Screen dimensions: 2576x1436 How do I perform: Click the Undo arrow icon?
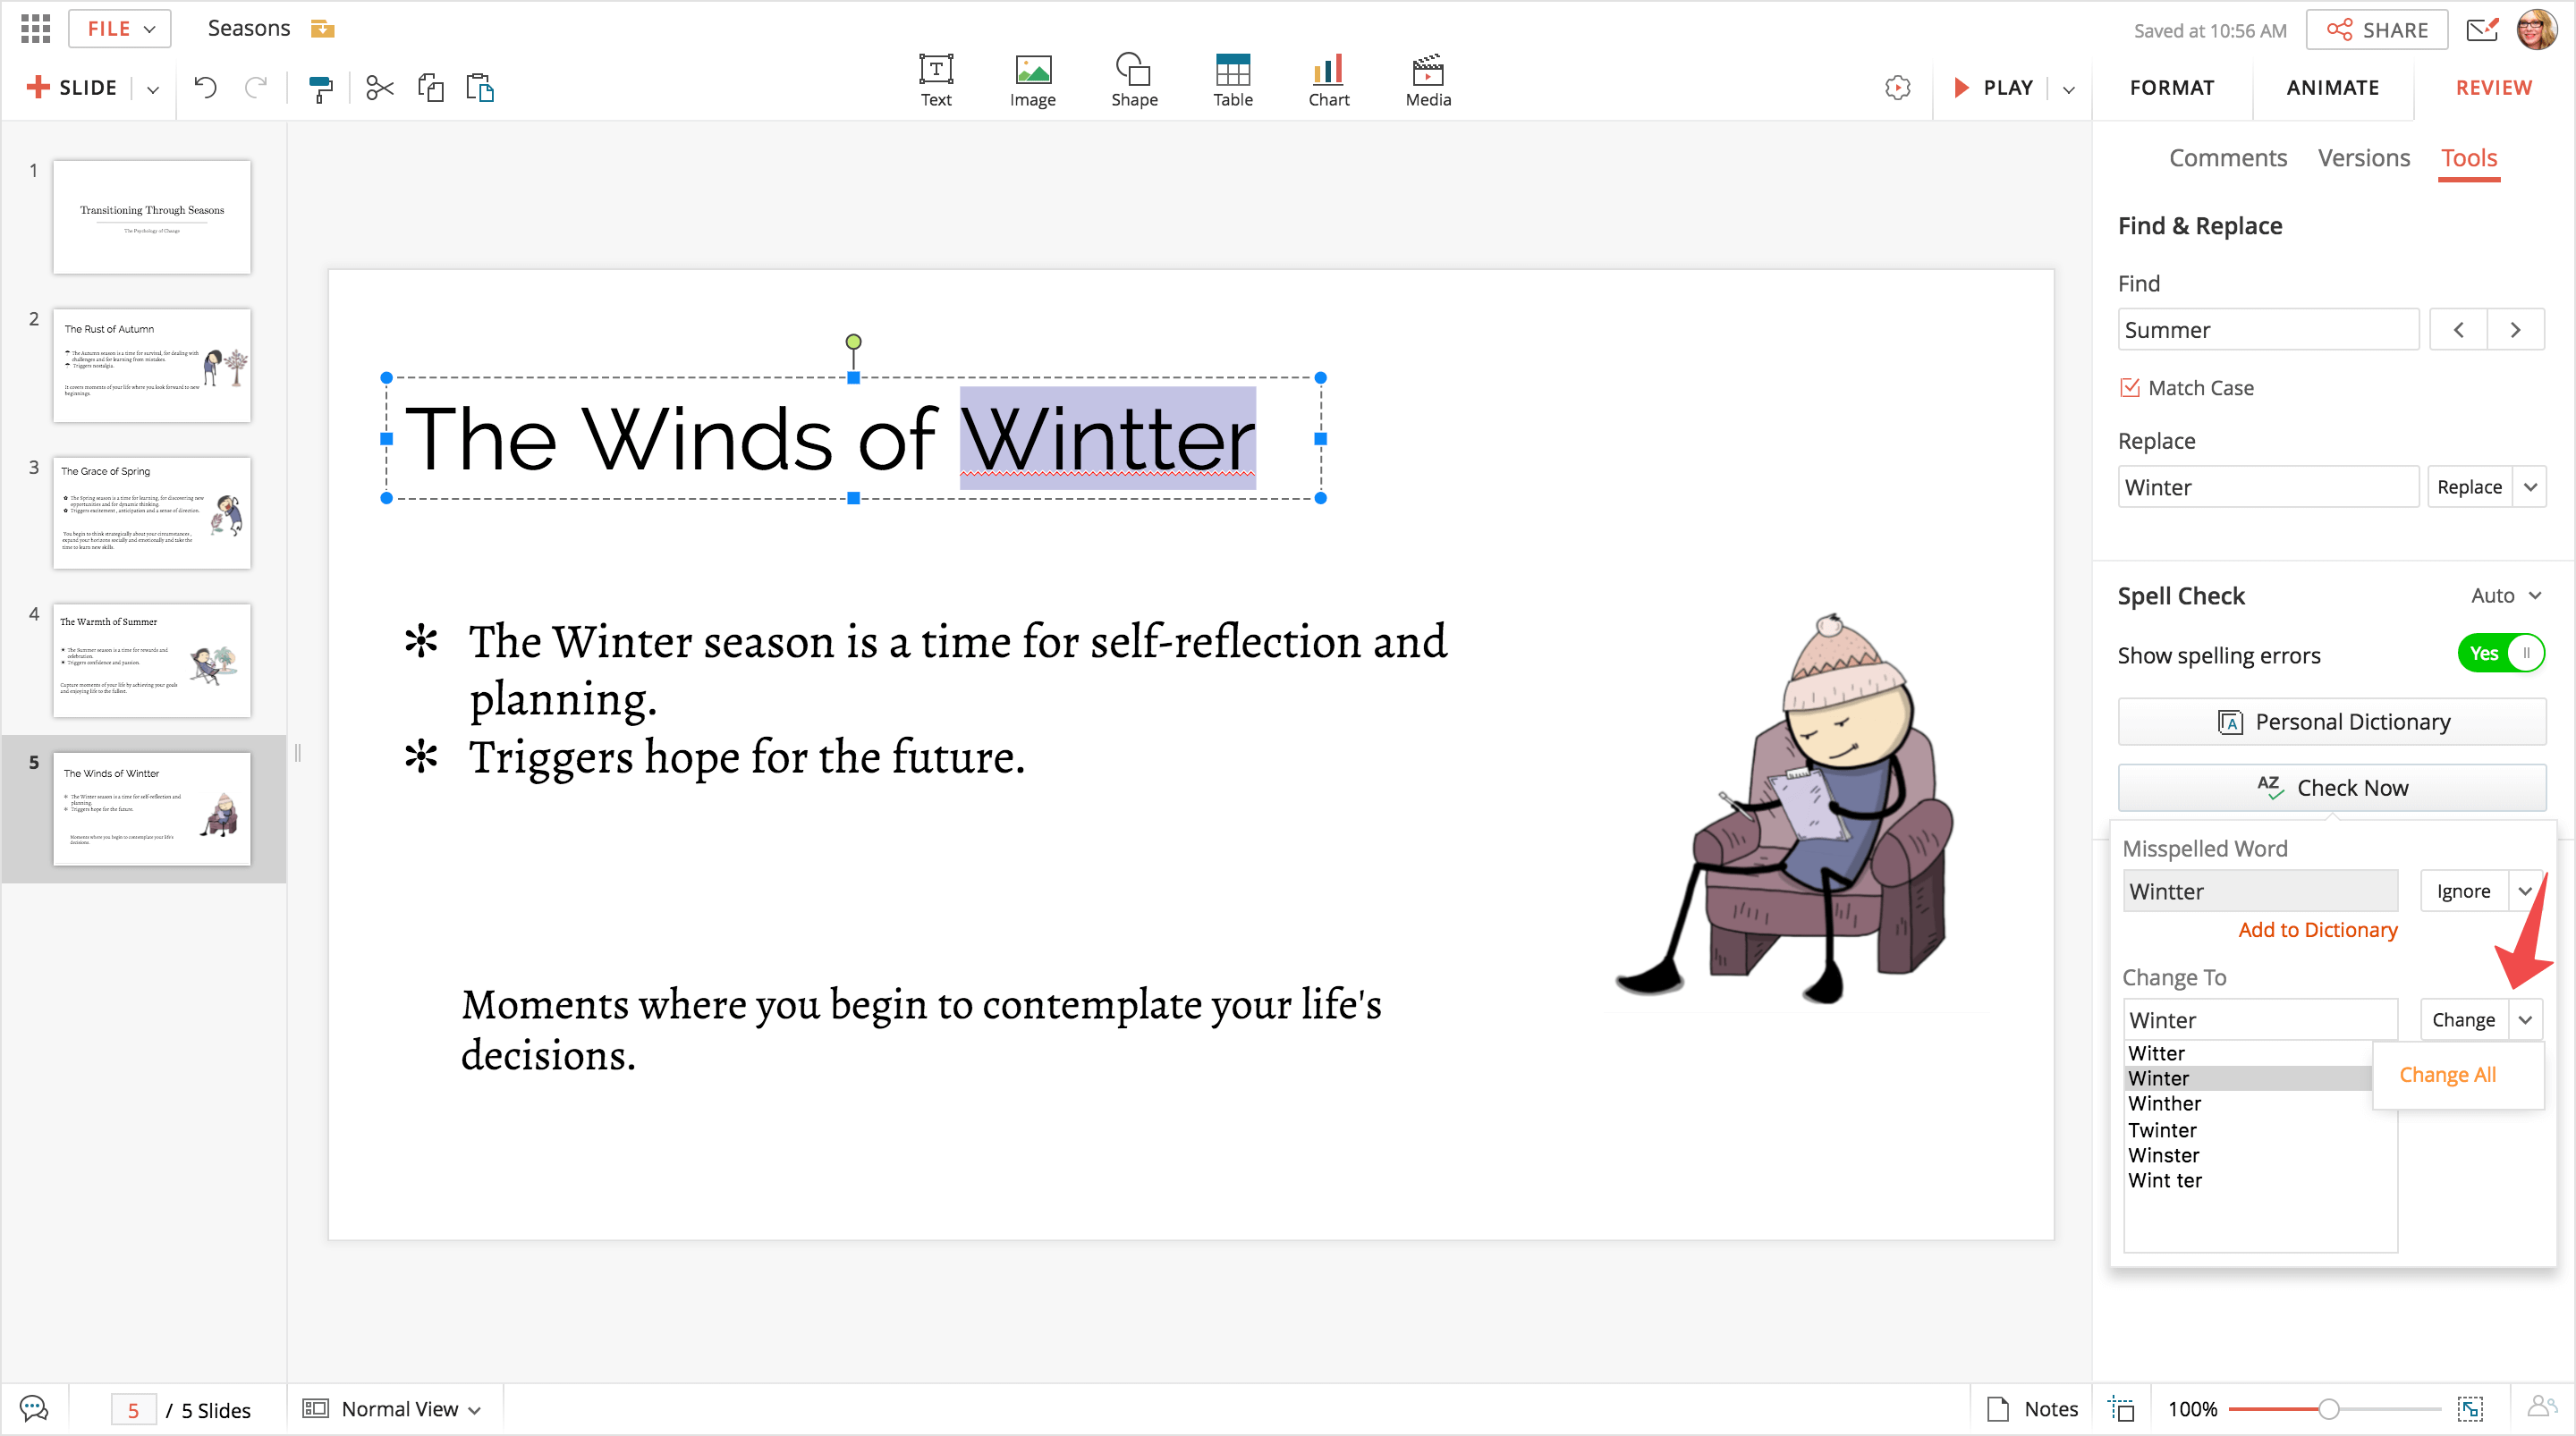click(205, 88)
